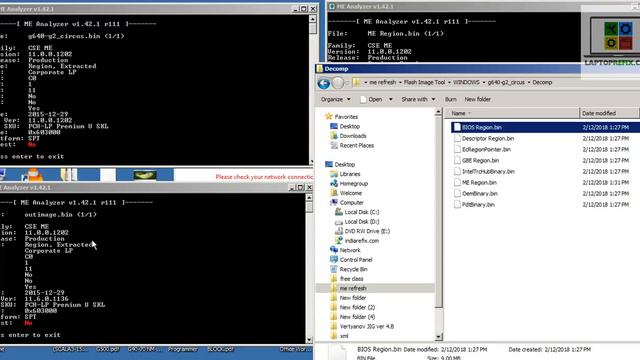Open Control Panel in navigation pane
Screen dimensions: 640x360
pyautogui.click(x=356, y=260)
